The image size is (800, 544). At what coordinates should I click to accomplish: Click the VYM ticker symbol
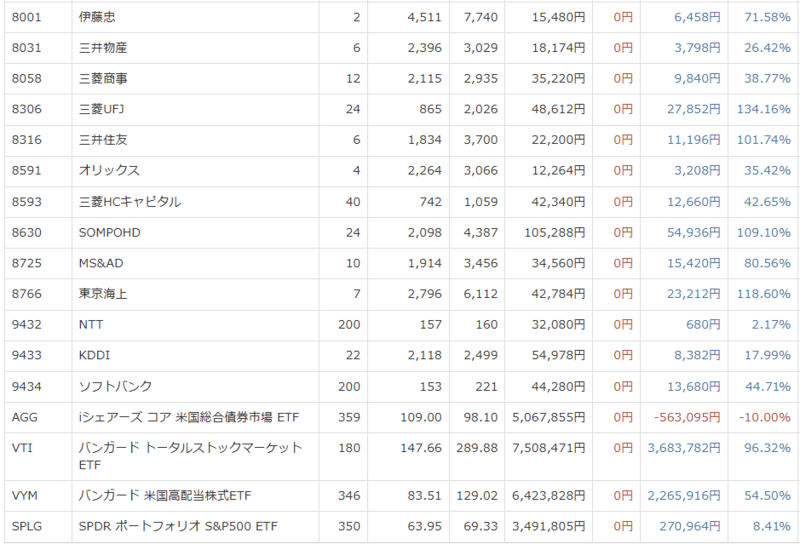24,496
